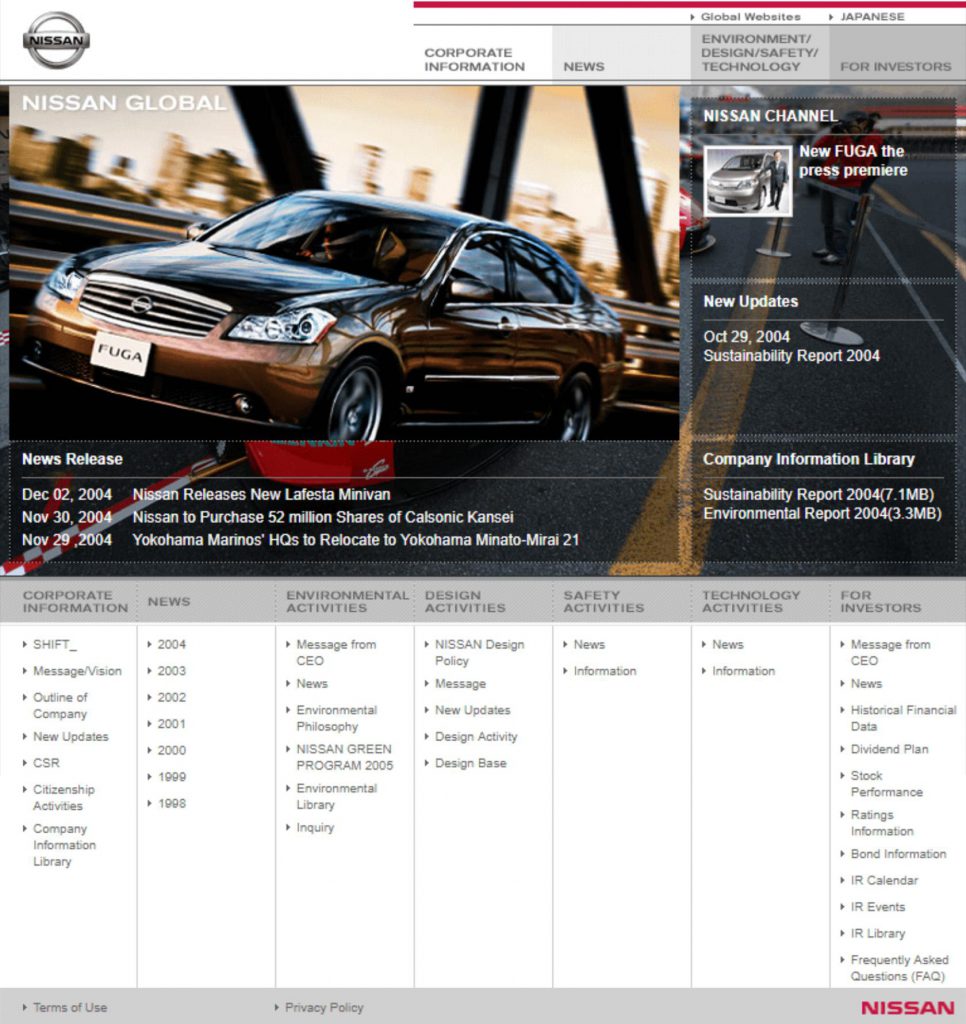Open Message from CEO under Environmental Activities

tap(336, 652)
